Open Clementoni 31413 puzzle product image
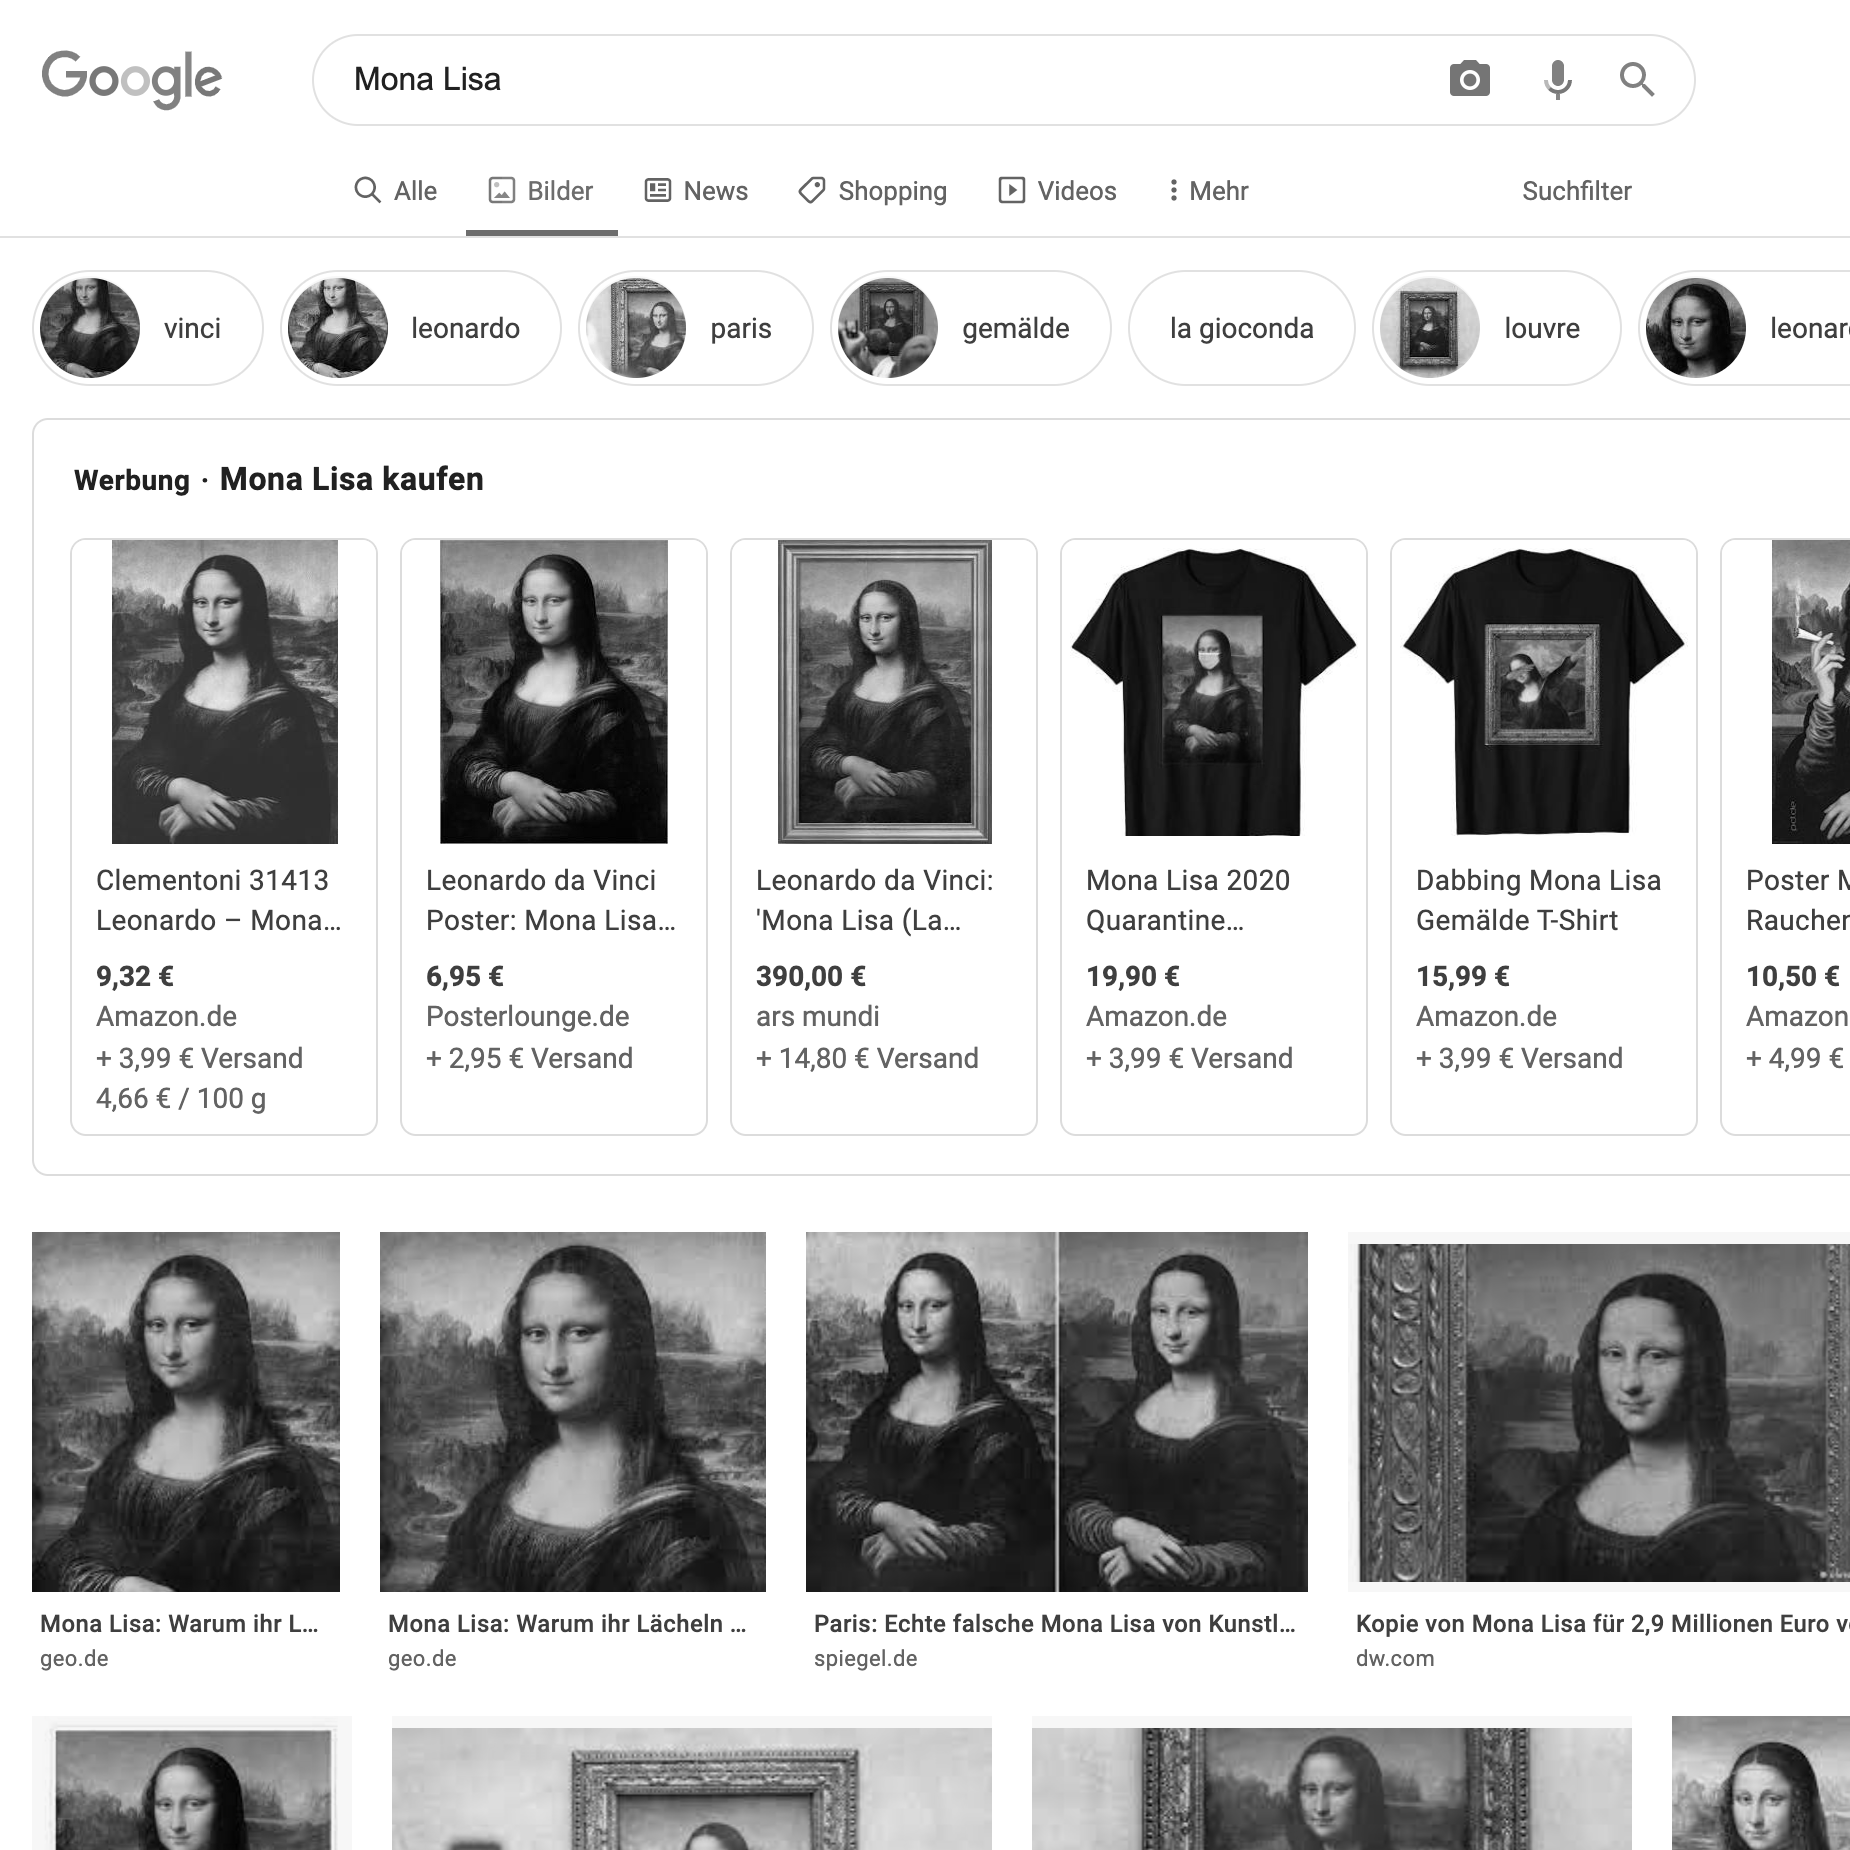This screenshot has width=1850, height=1850. 225,692
